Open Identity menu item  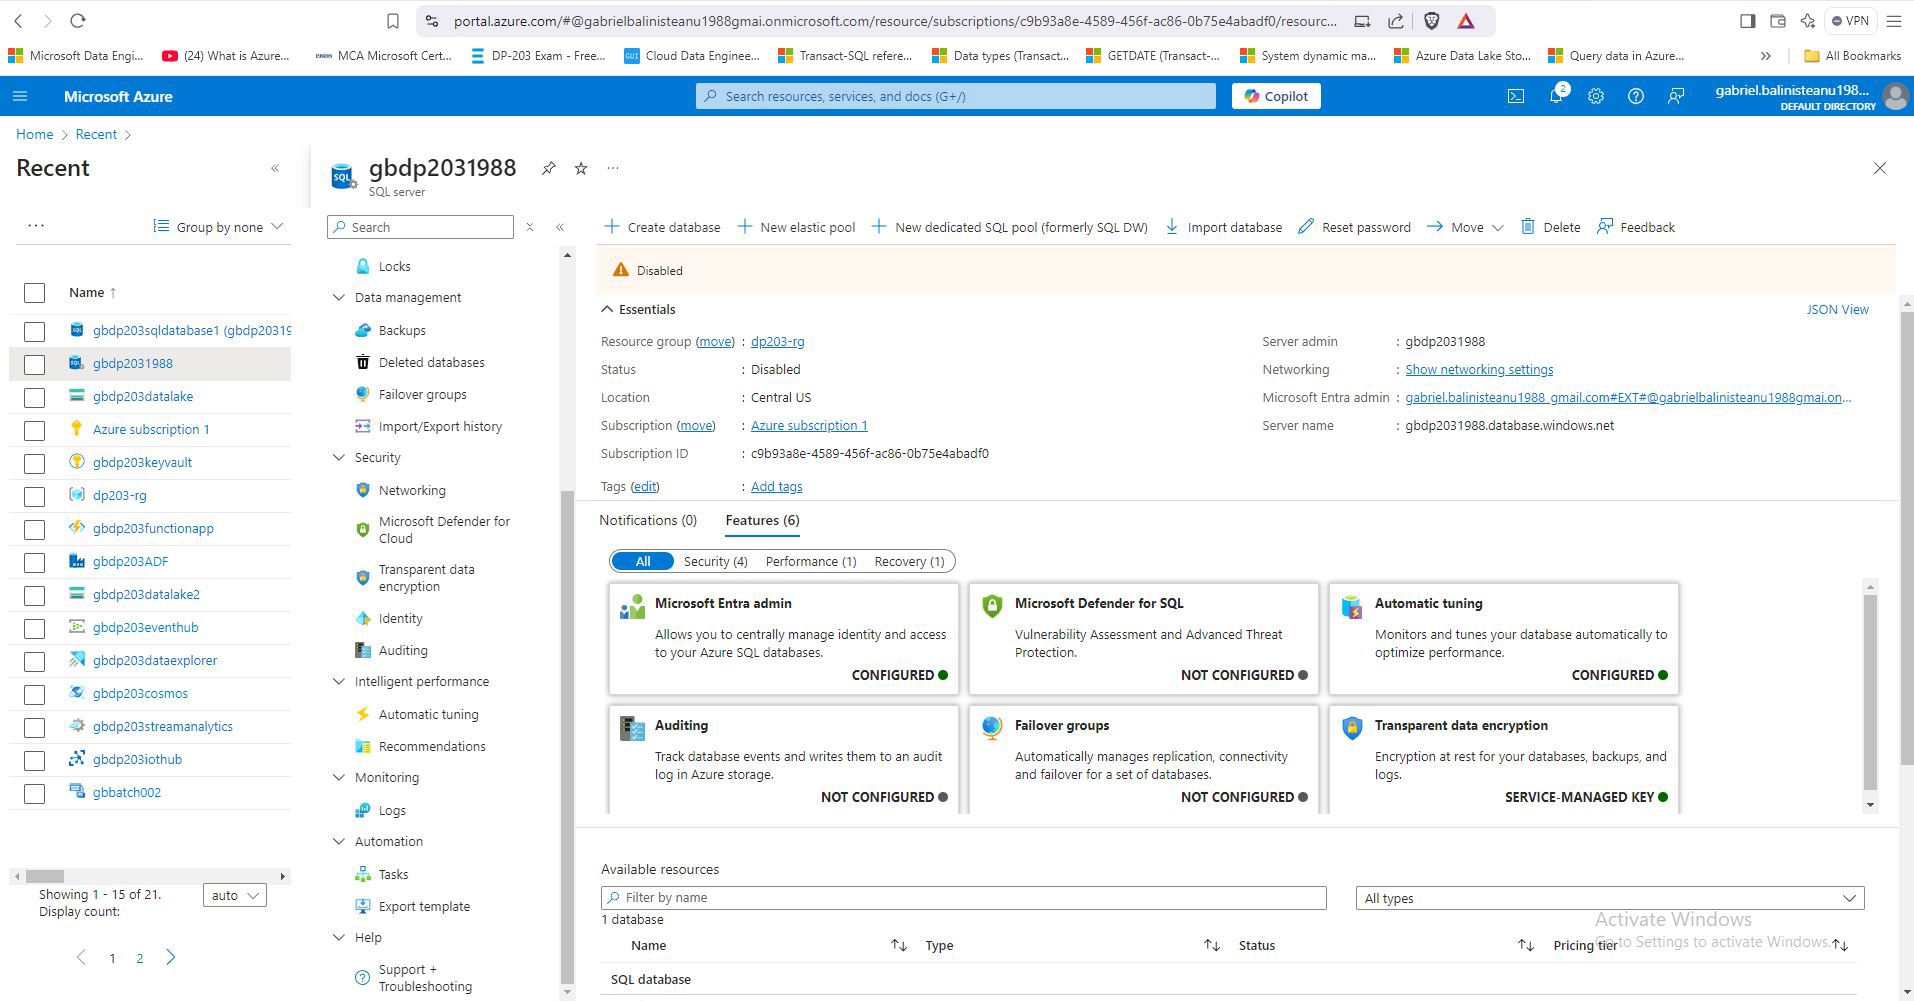(400, 618)
